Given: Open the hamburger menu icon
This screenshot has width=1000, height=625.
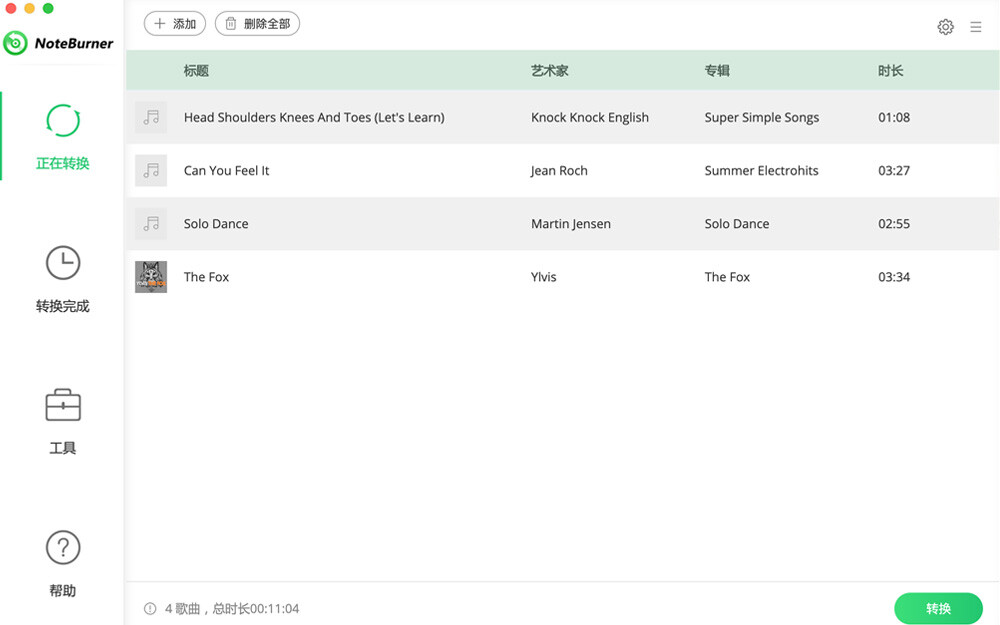Looking at the screenshot, I should pyautogui.click(x=975, y=27).
